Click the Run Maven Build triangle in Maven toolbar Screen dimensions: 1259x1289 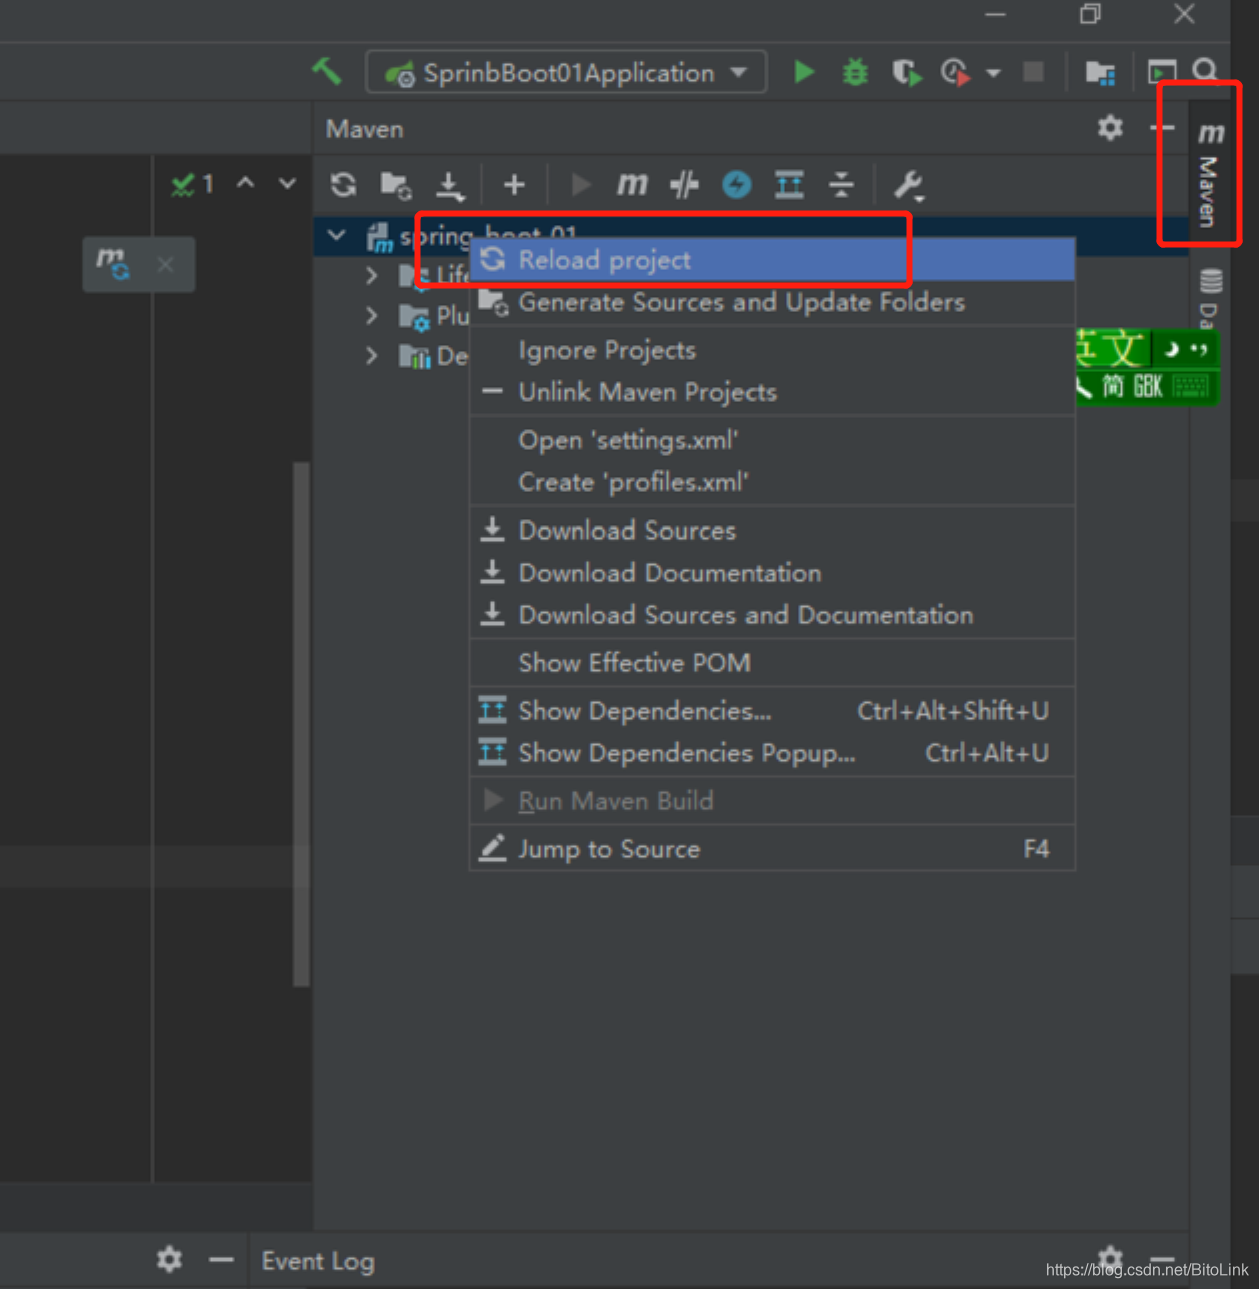point(580,184)
